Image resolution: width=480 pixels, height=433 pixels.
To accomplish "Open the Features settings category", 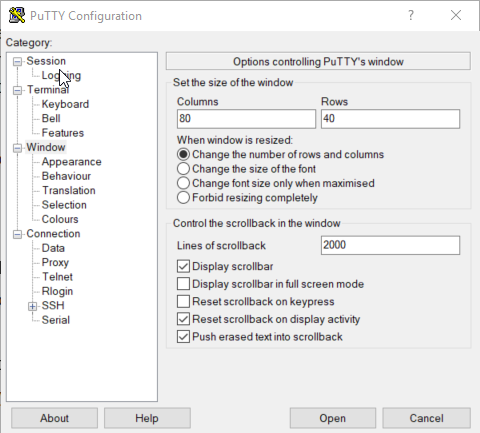I will (63, 133).
